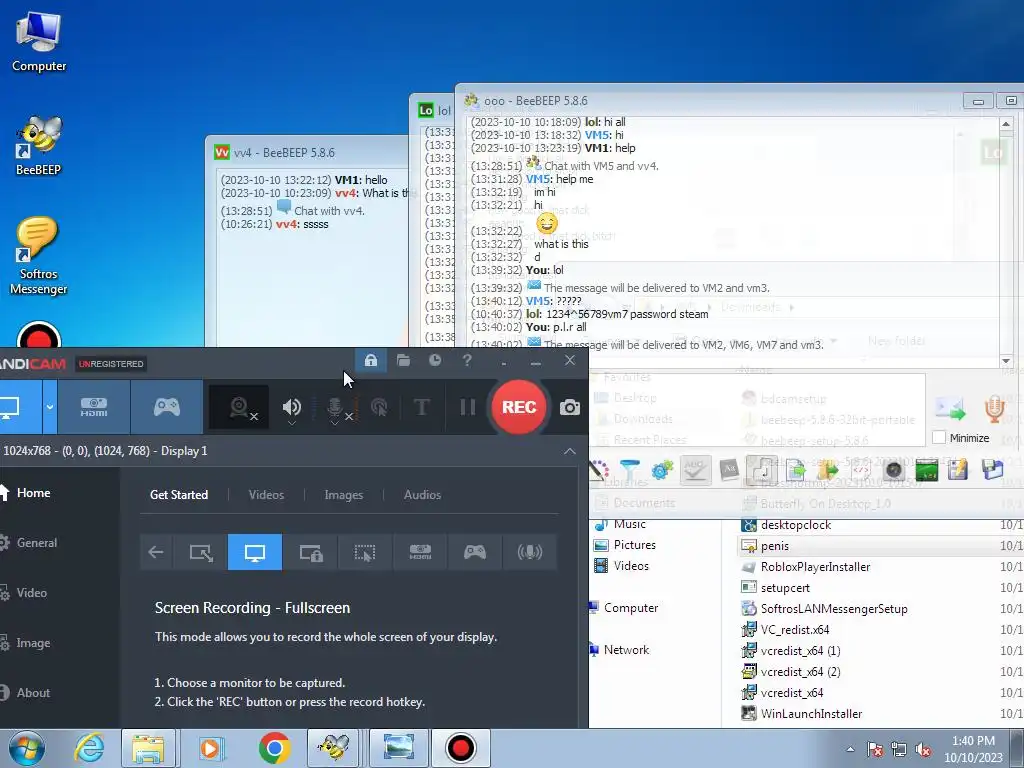Open the Windows Start menu
Viewport: 1024px width, 768px height.
26,748
